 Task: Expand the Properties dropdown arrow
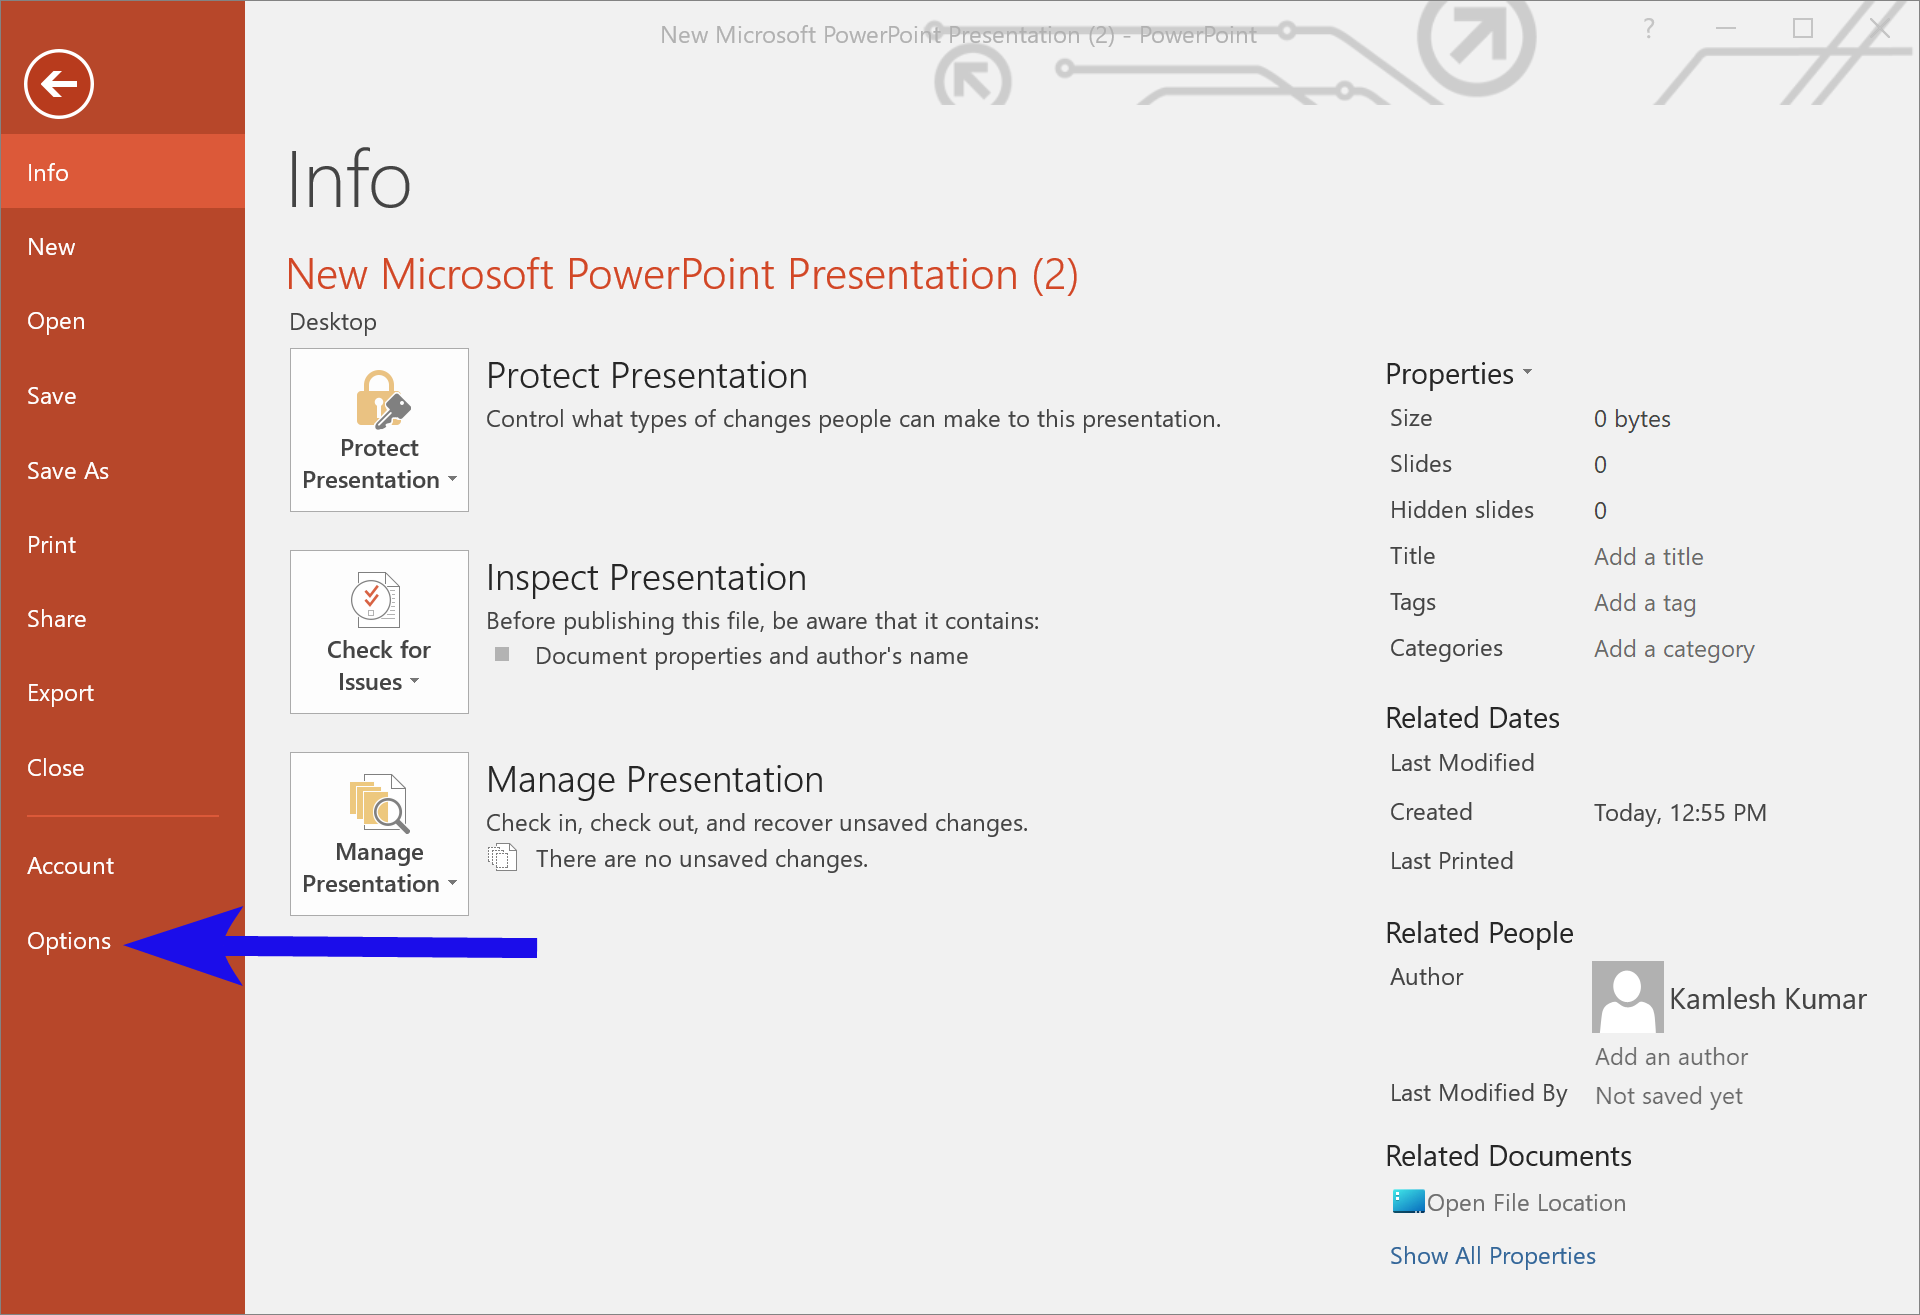[x=1527, y=373]
